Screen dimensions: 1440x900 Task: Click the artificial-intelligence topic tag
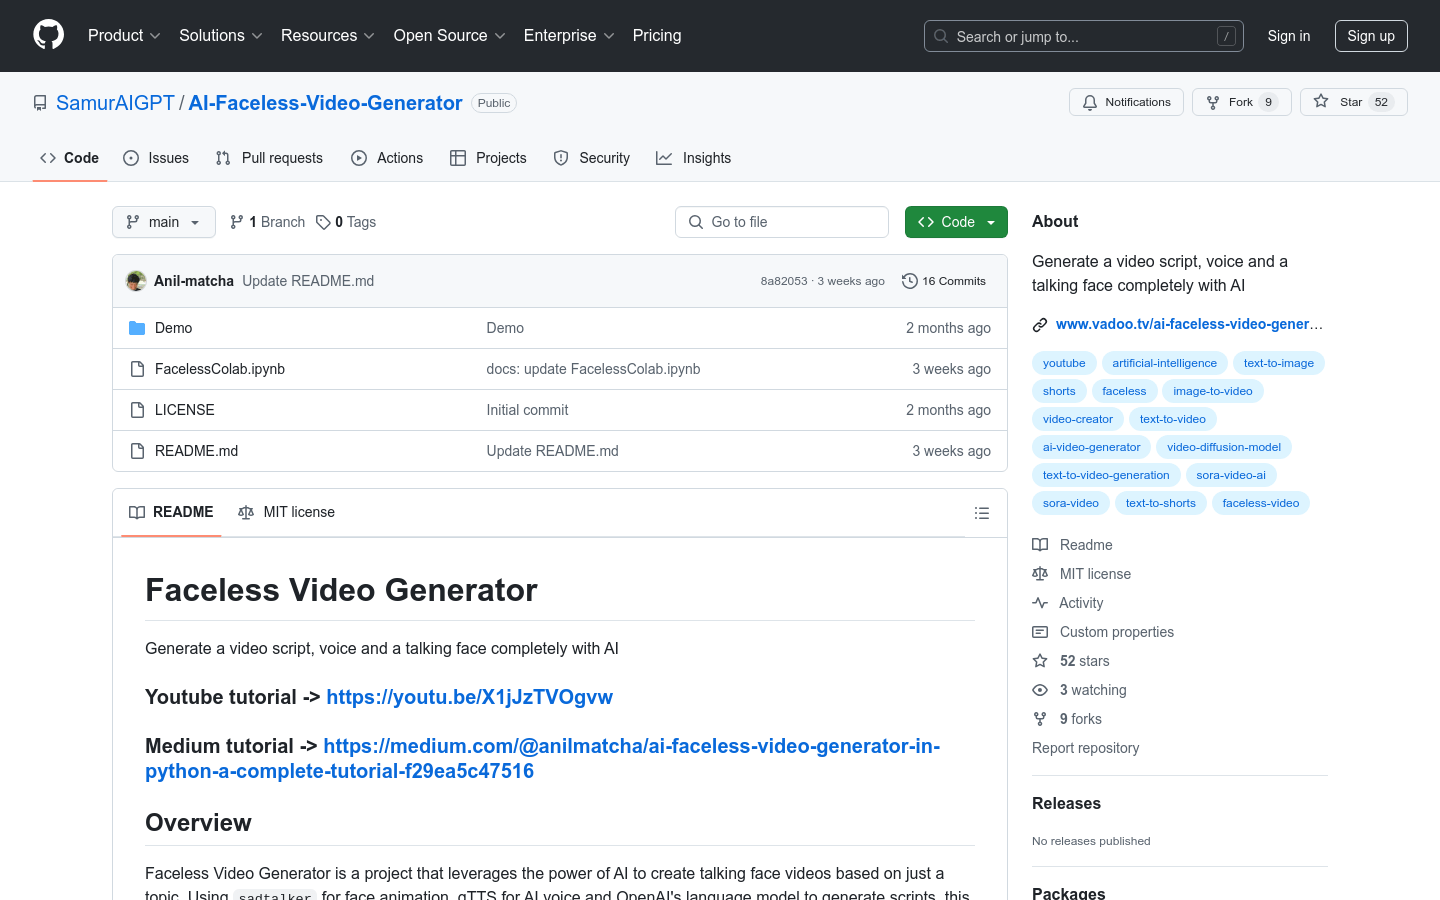tap(1164, 363)
